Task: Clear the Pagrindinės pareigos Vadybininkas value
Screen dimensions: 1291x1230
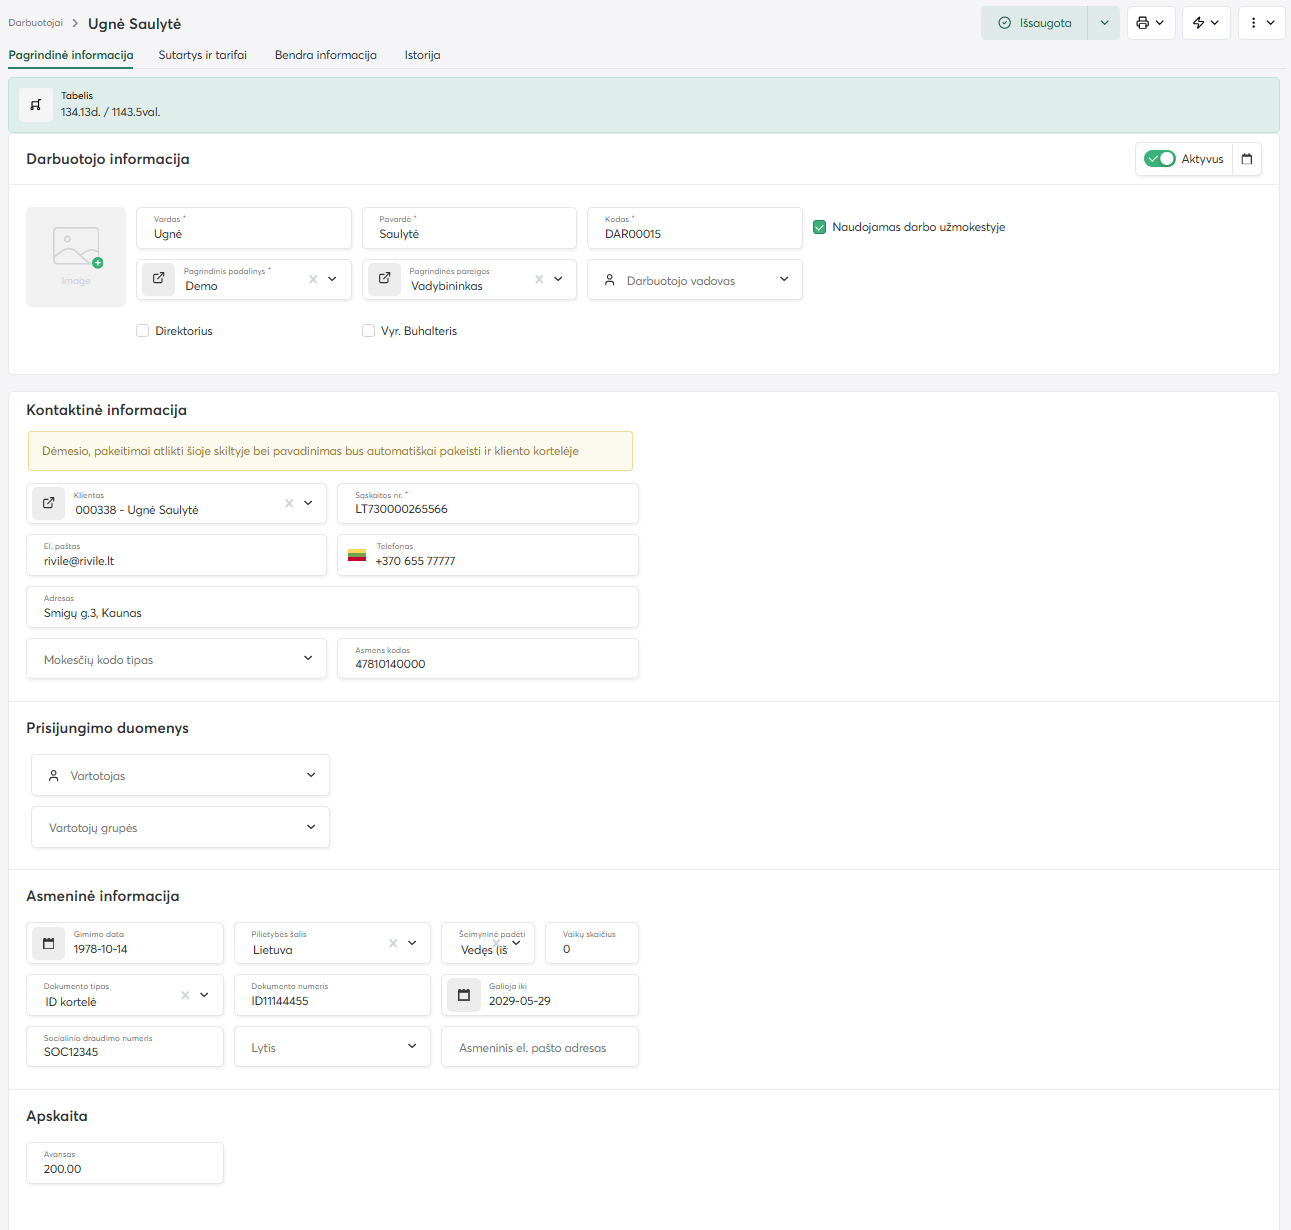Action: tap(539, 279)
